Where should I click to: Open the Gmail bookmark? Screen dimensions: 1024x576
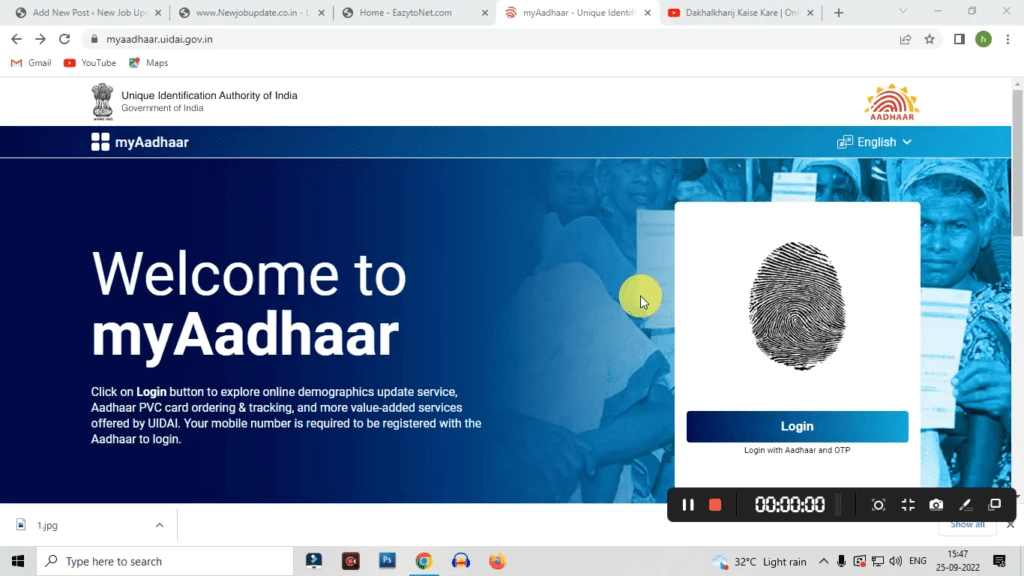pos(31,63)
